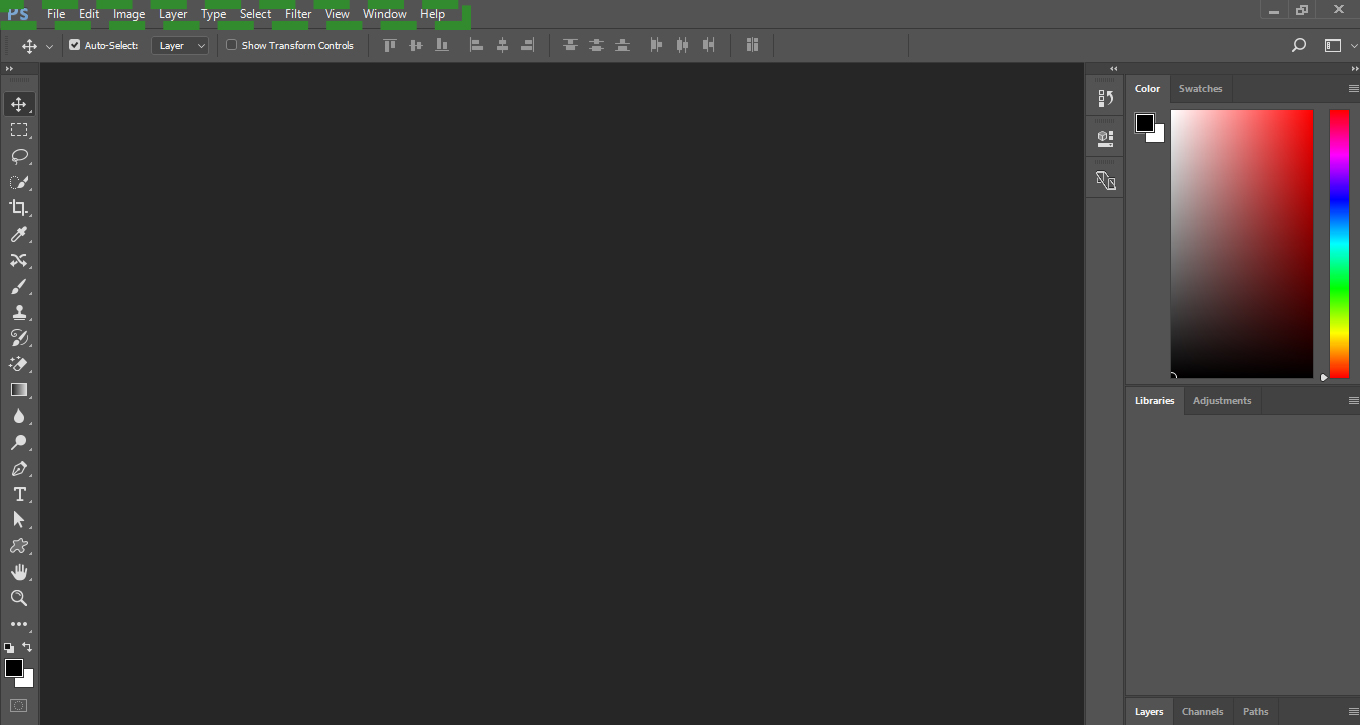Open the Color panel options menu
This screenshot has height=725, width=1360.
(x=1353, y=89)
